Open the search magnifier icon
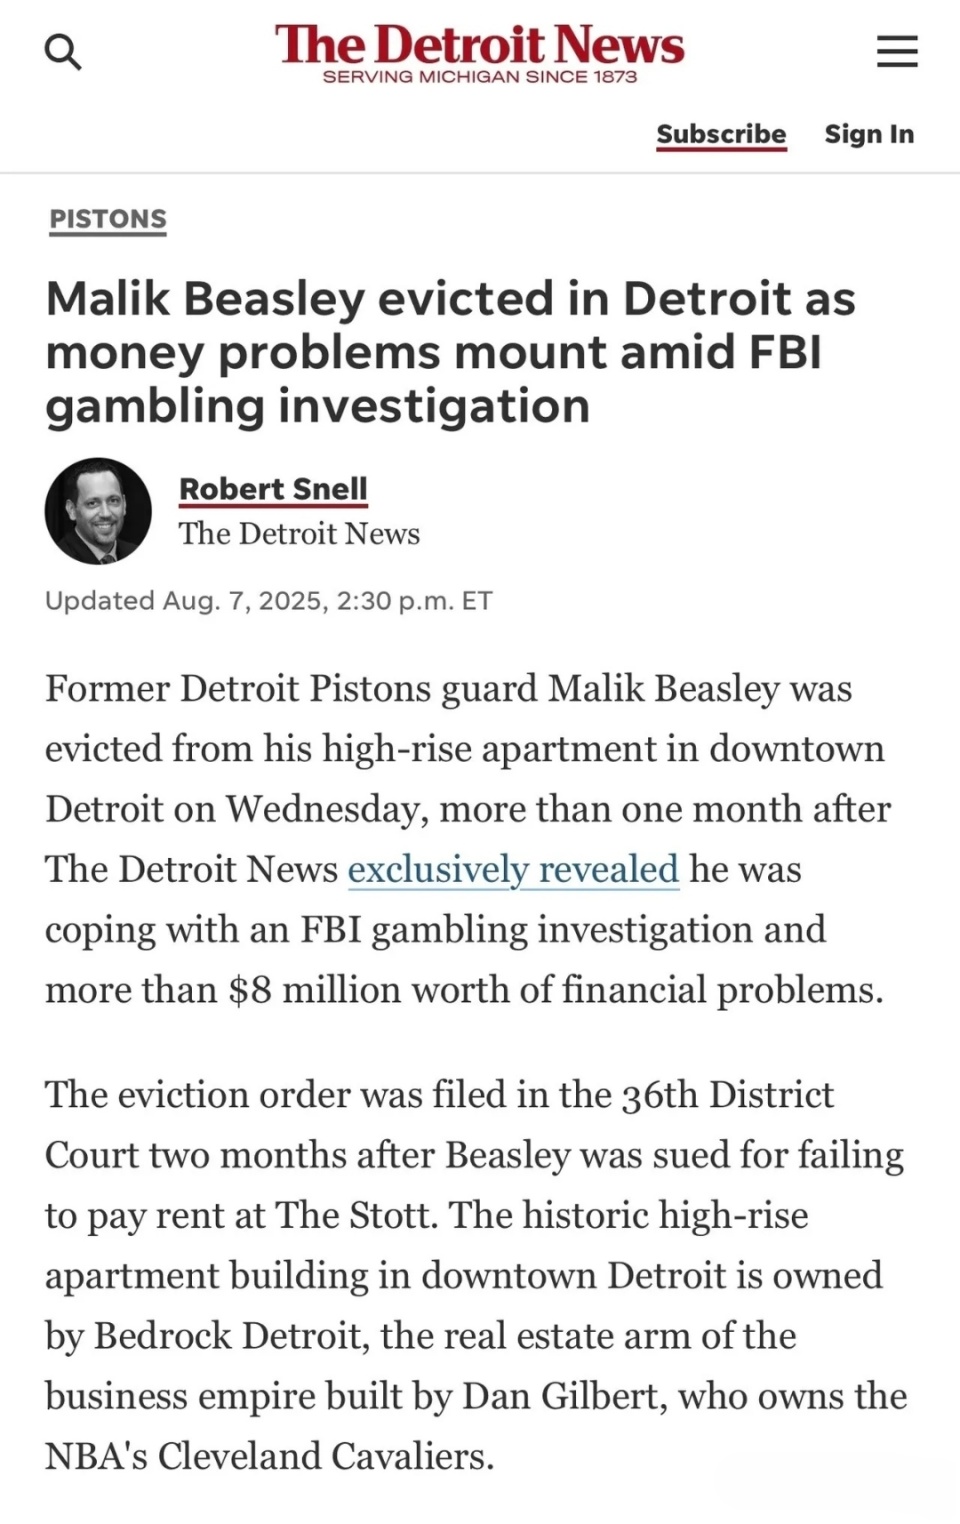The image size is (960, 1524). point(63,51)
